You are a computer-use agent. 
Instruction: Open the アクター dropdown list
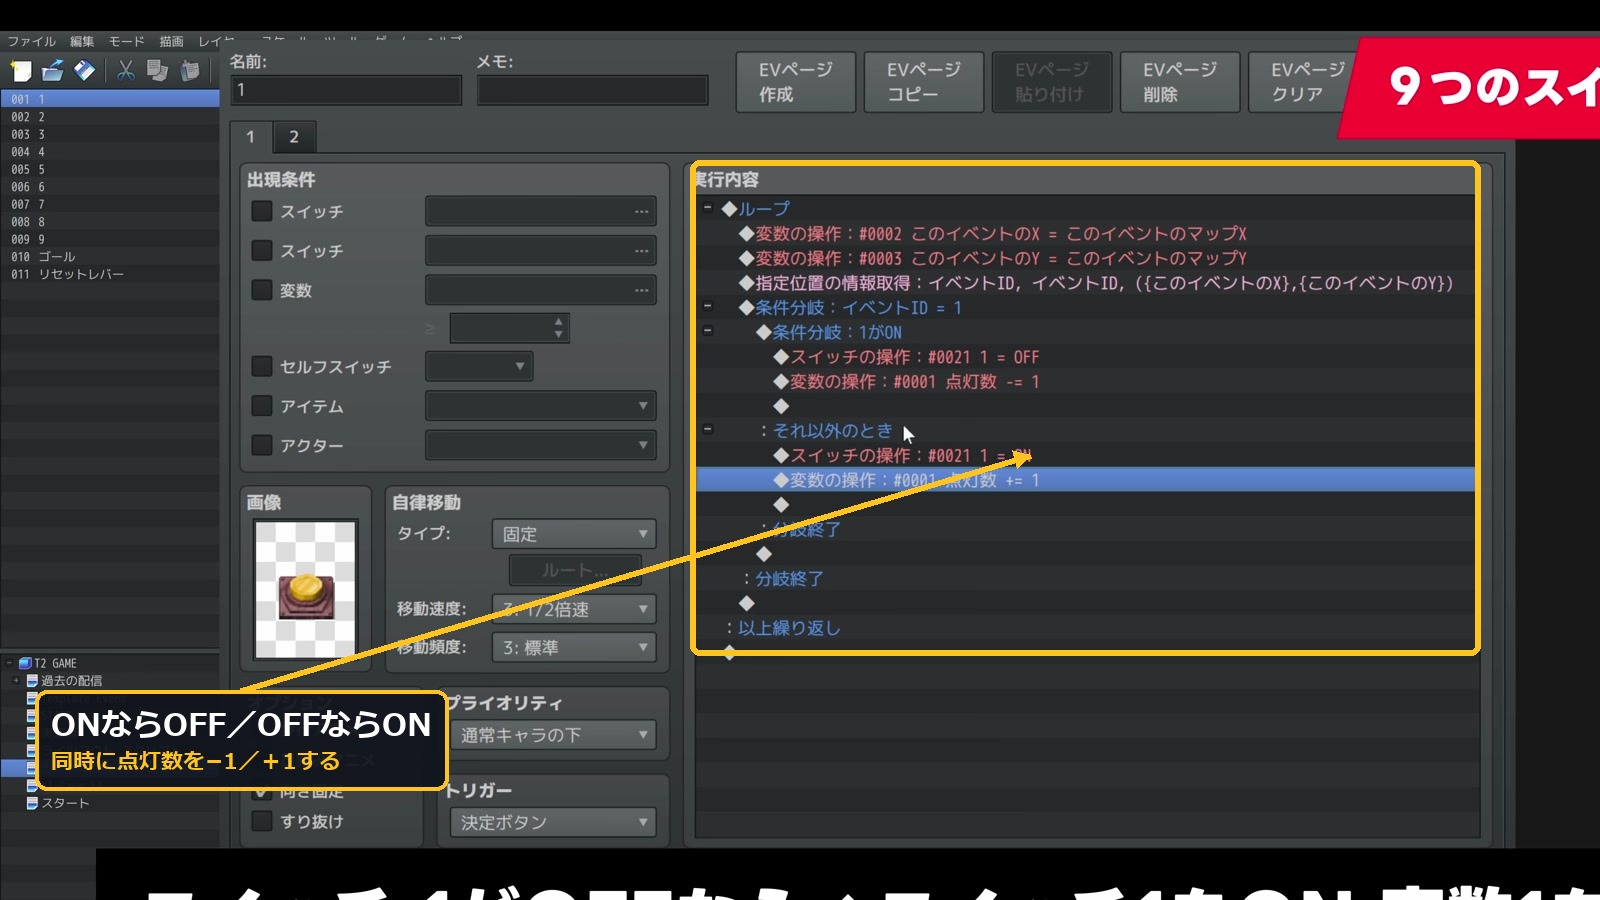point(541,445)
